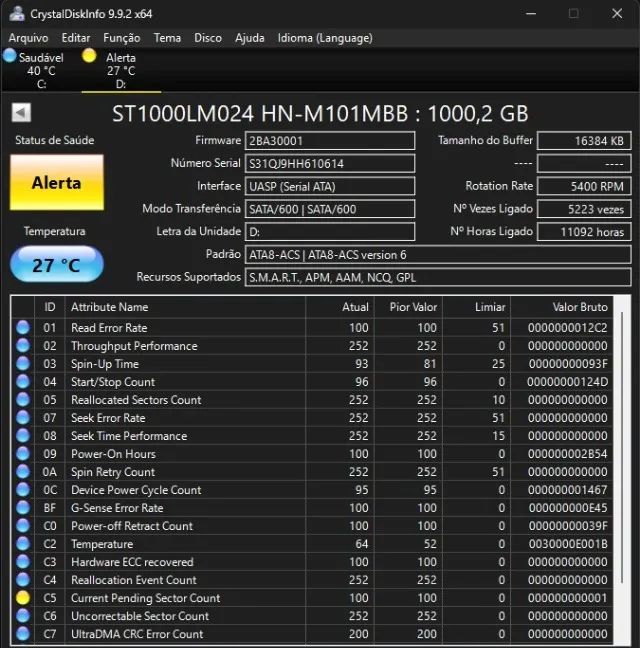Image resolution: width=640 pixels, height=648 pixels.
Task: Minimize the CrystalDiskInfo window
Action: (x=531, y=14)
